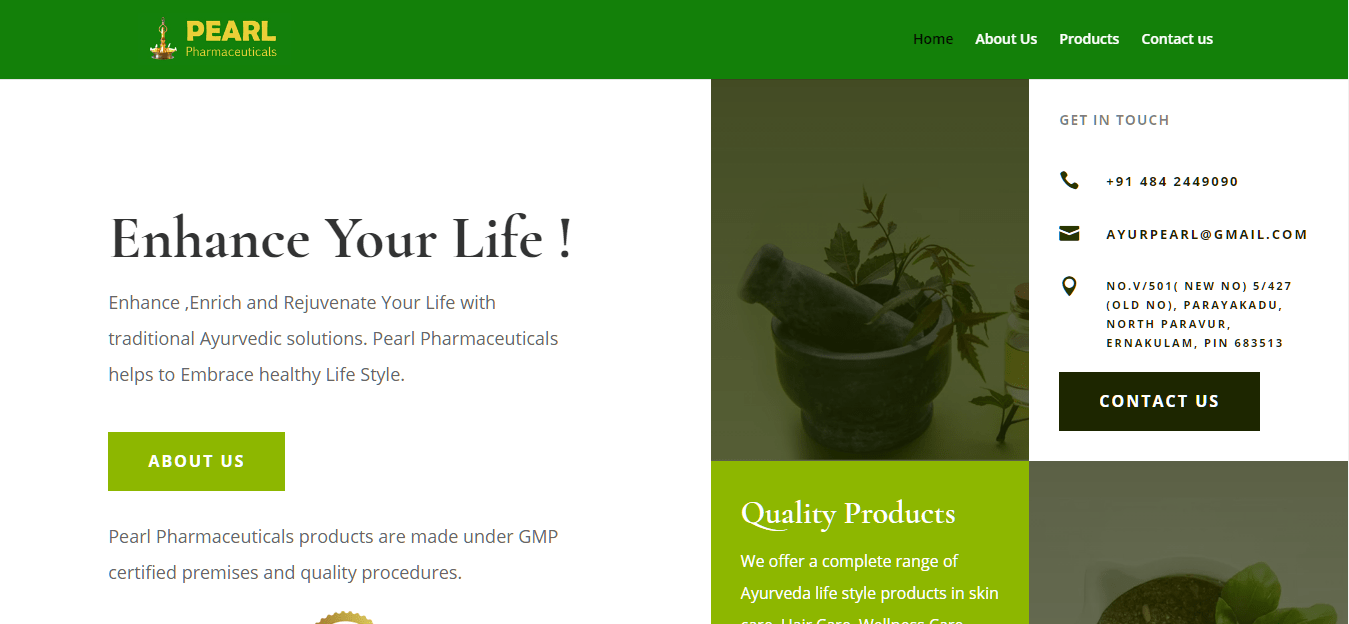
Task: Click the PEARL Pharmaceuticals brand text
Action: tap(231, 39)
